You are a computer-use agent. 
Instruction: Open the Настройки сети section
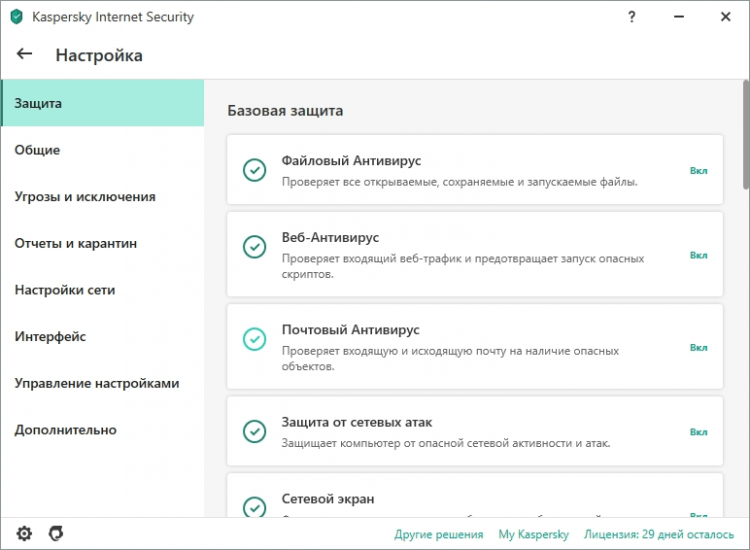coord(65,290)
